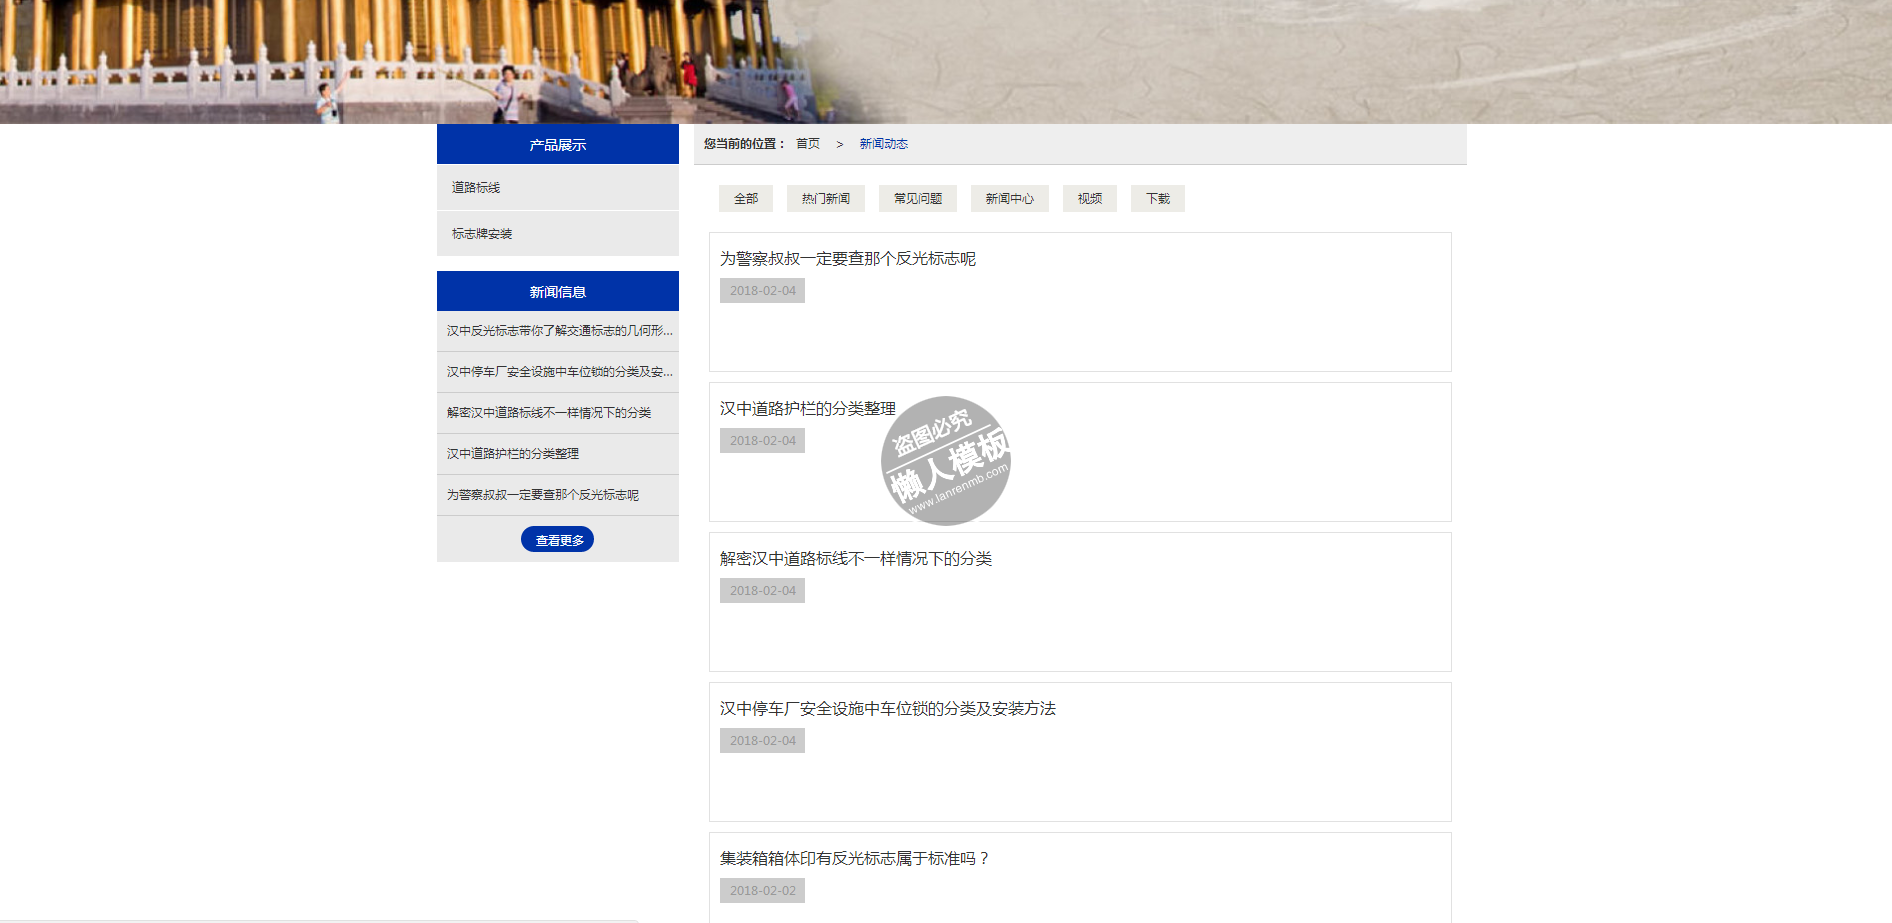Open sidebar link 解密汉中道路标线不一样情况下的分类
The image size is (1892, 923).
point(549,413)
